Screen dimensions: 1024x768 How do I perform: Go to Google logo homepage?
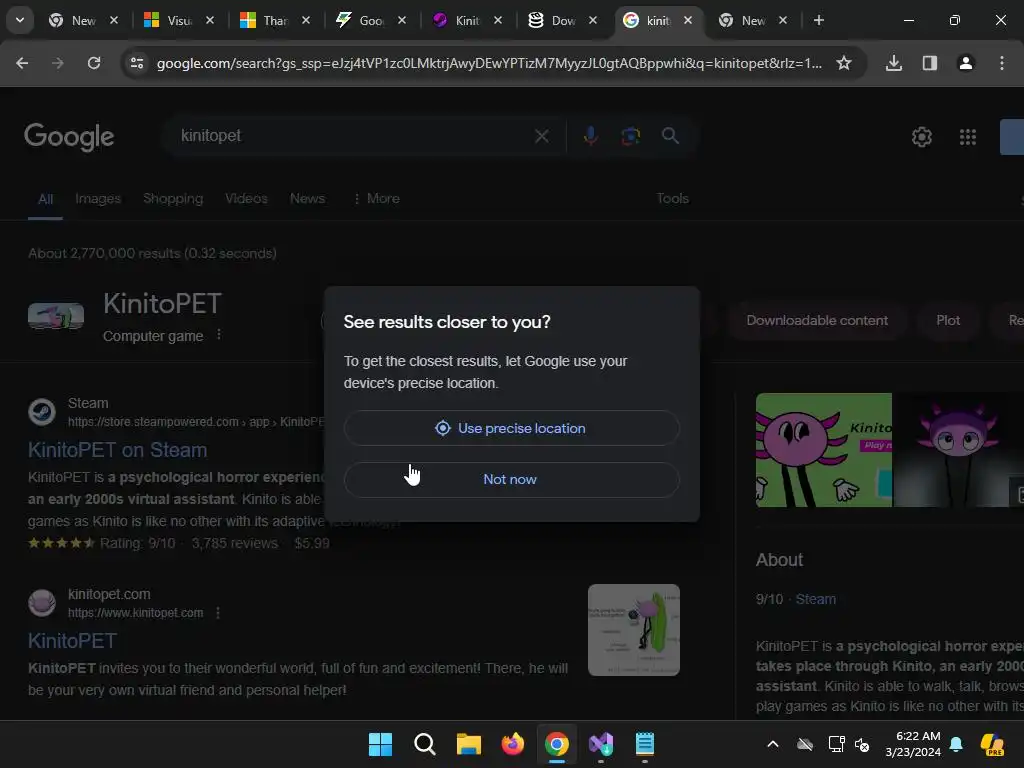[69, 136]
